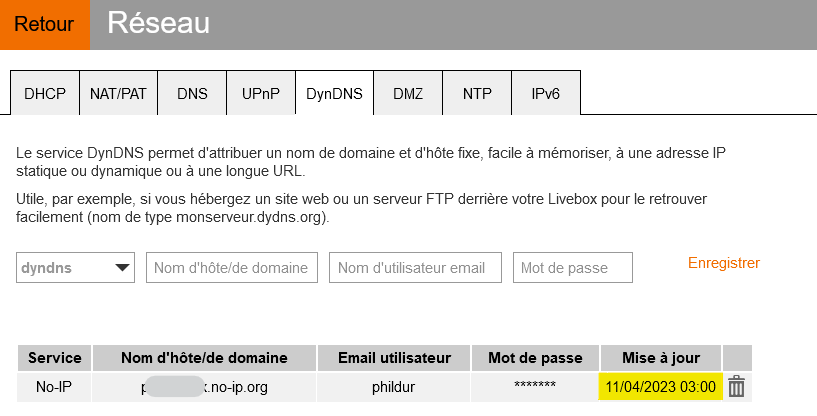Click the DynDNS tab

[335, 94]
